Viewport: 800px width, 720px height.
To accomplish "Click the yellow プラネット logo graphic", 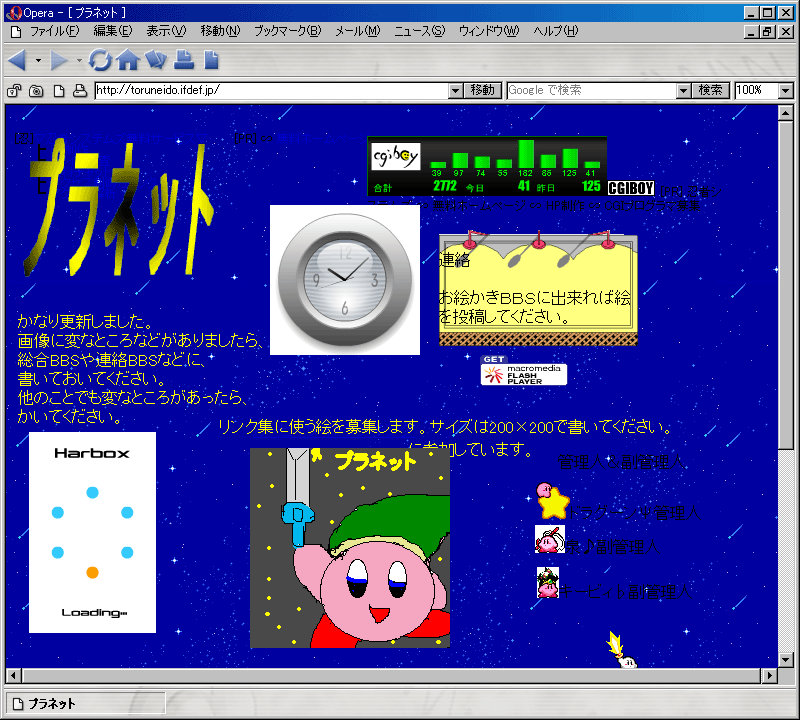I will point(118,209).
